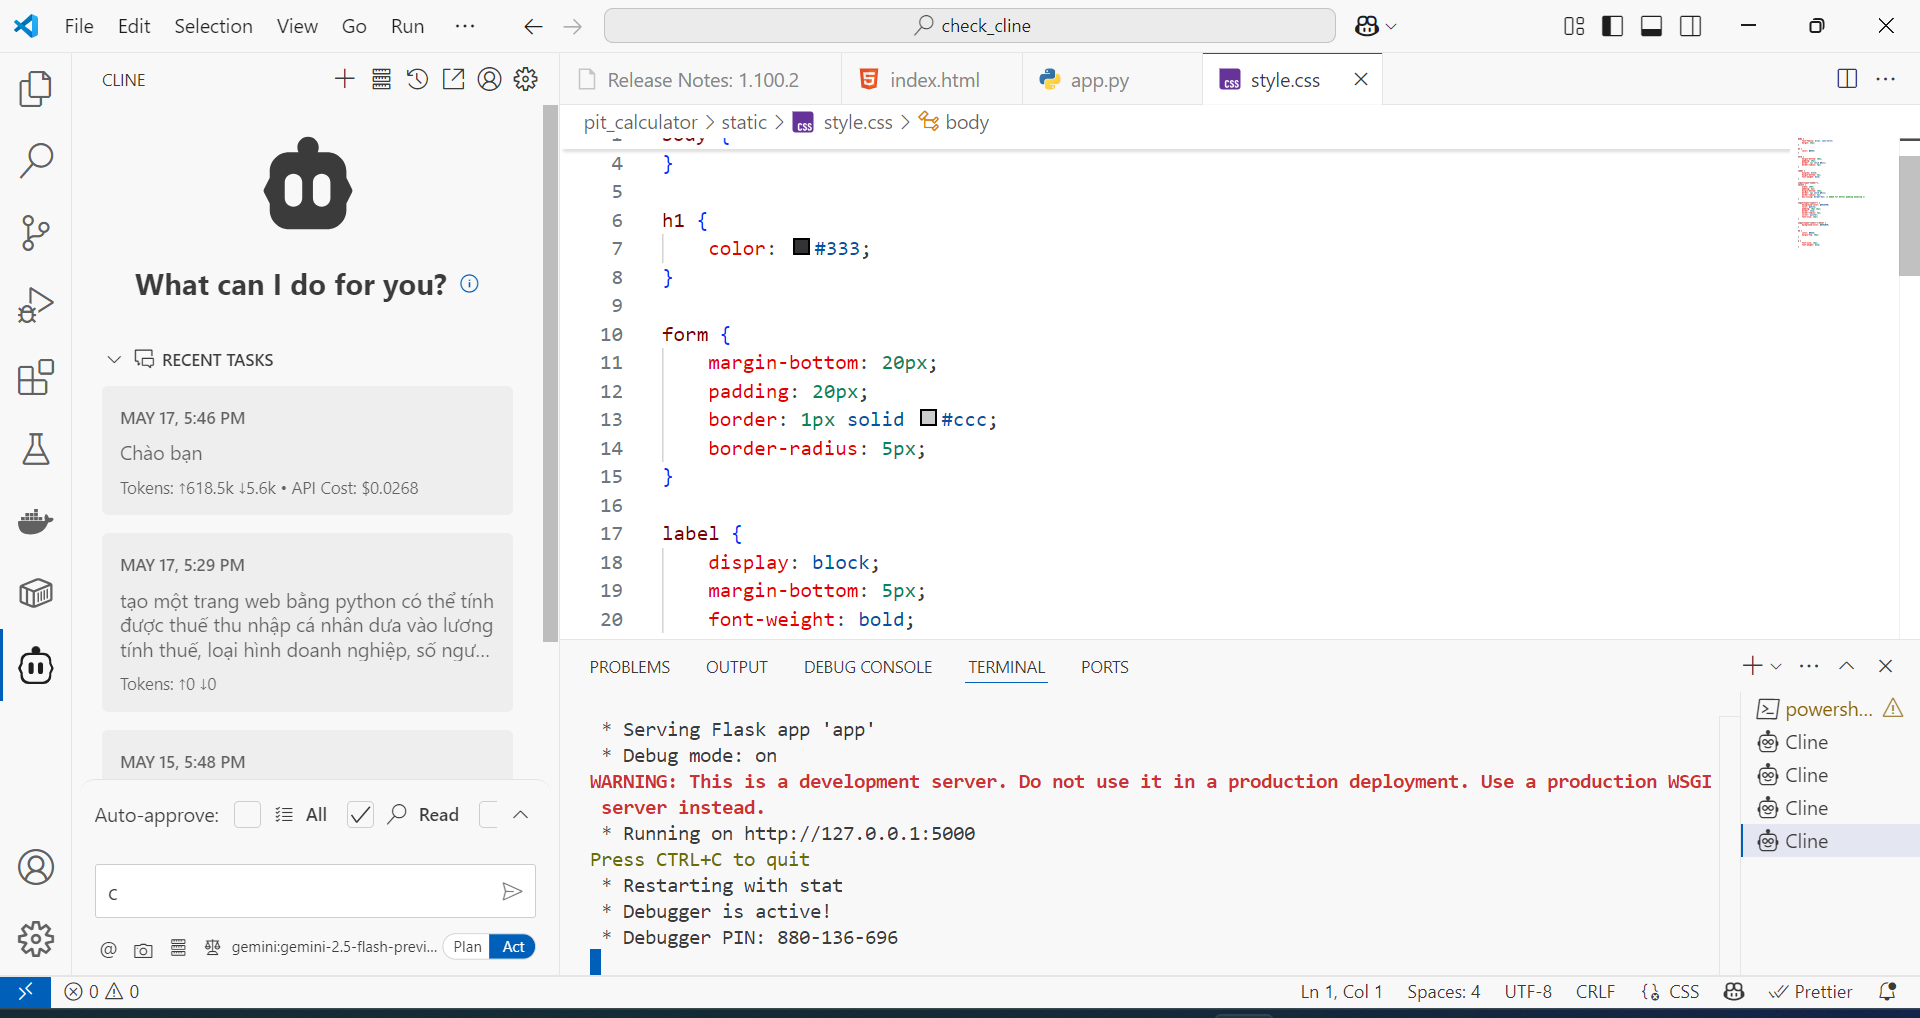Screen dimensions: 1920x1018
Task: Click the Copilot status icon in status bar
Action: tap(1734, 991)
